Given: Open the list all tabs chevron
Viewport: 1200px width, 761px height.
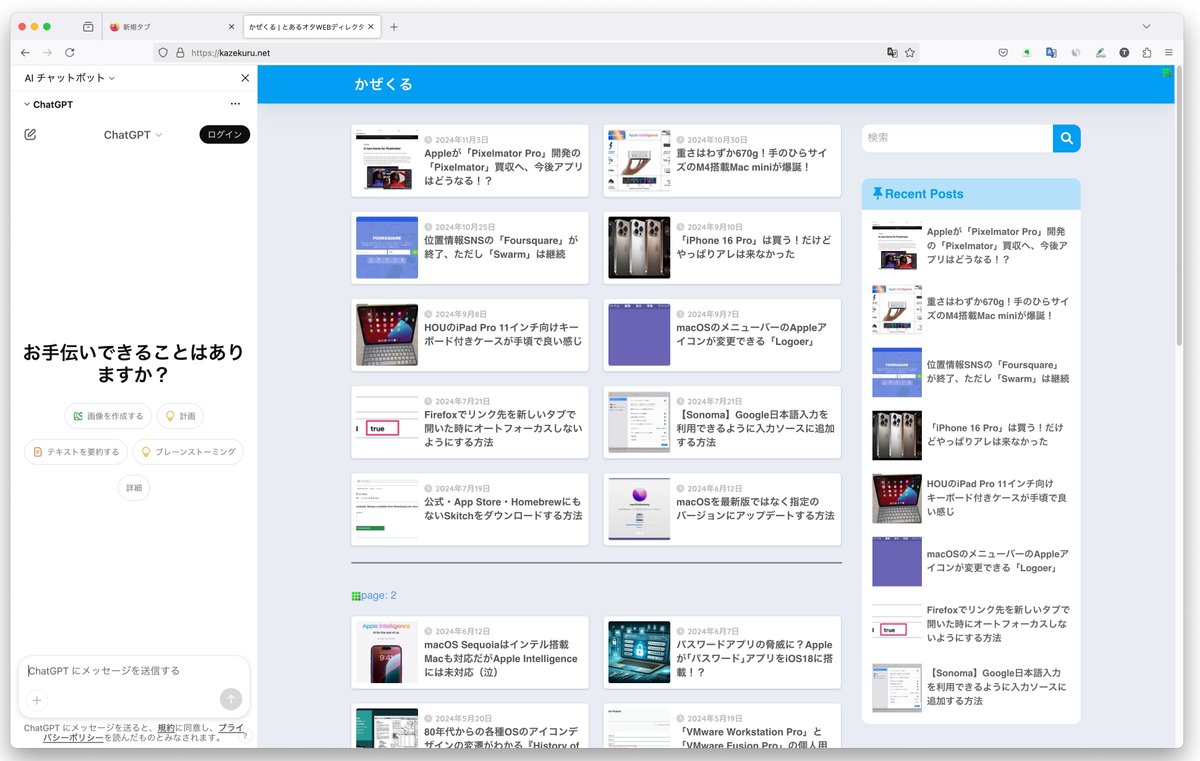Looking at the screenshot, I should (x=1147, y=27).
